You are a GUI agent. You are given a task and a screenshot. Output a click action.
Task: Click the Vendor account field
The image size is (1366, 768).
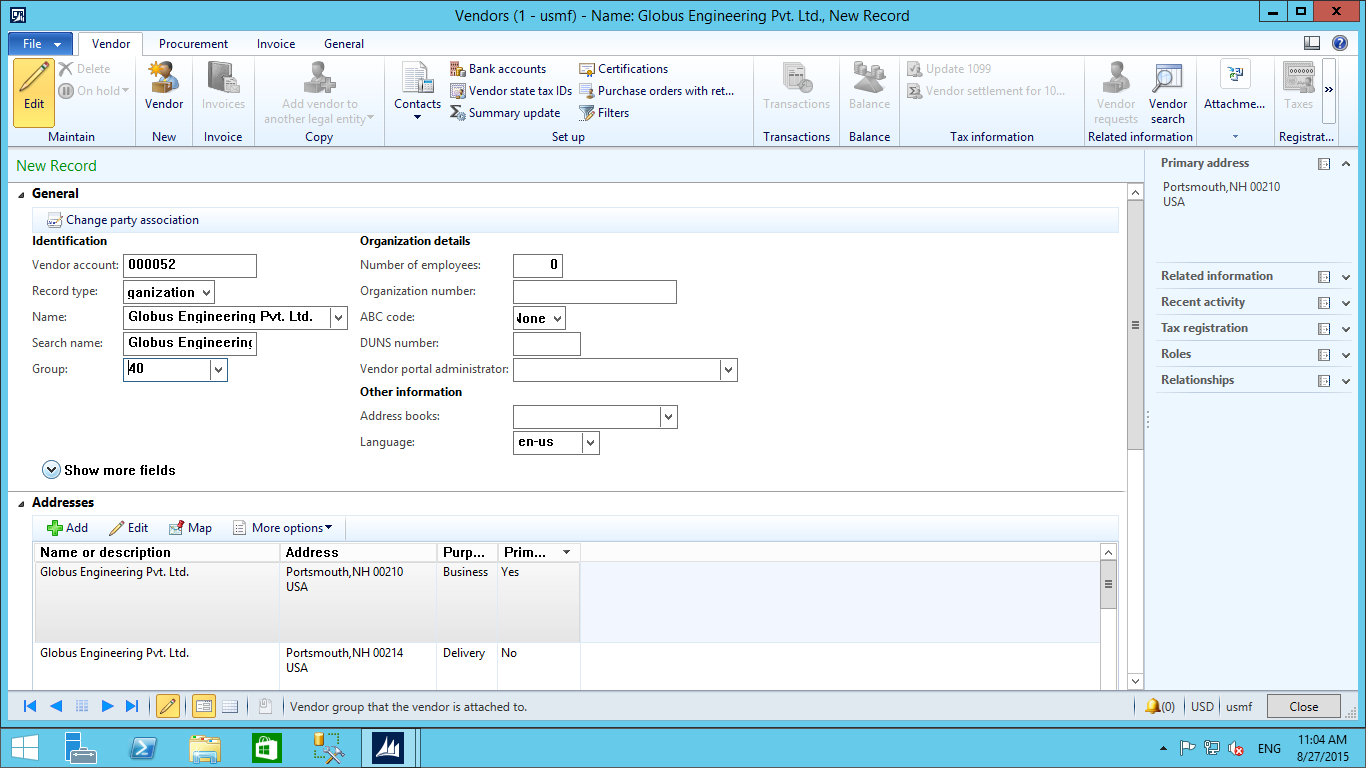point(190,266)
